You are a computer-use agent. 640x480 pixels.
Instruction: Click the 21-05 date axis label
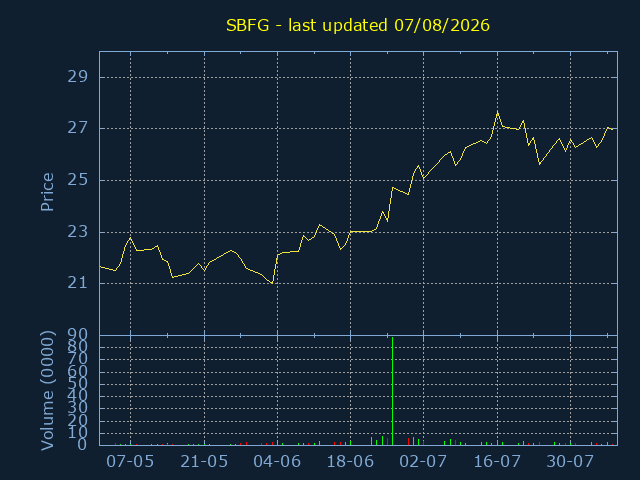(204, 462)
